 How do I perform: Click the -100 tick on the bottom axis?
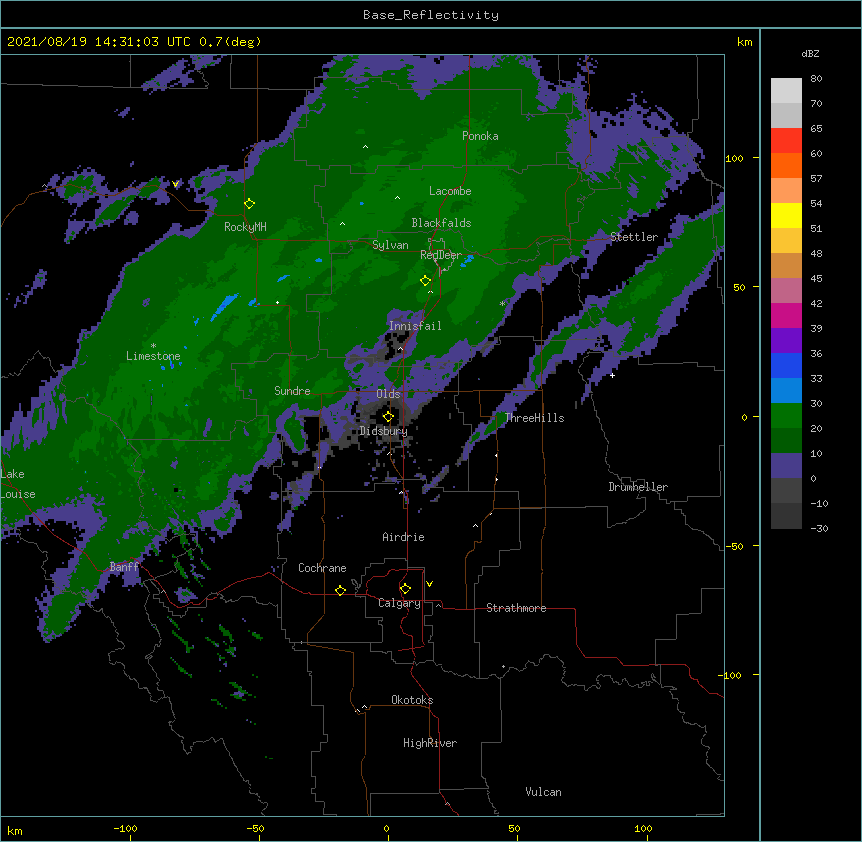pos(125,828)
